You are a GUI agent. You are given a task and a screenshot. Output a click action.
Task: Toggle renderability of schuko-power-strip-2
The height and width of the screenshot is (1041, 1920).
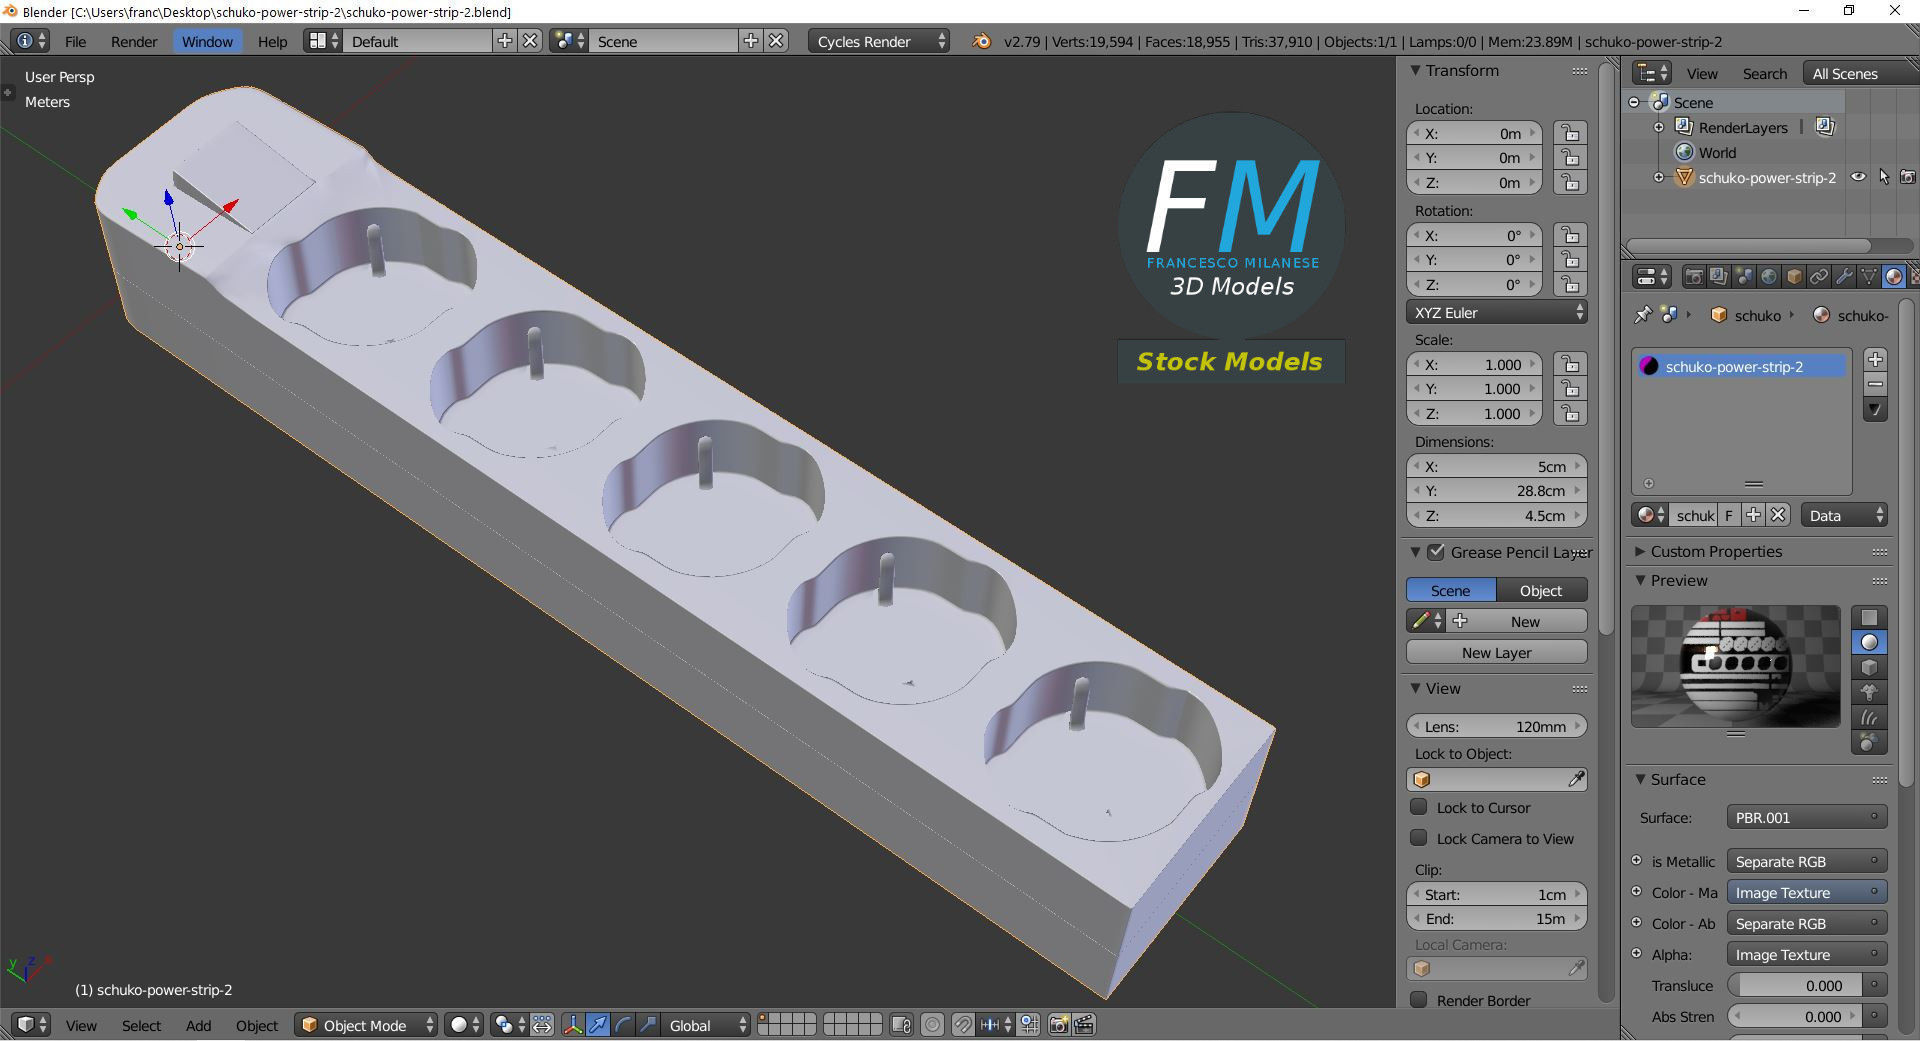point(1908,177)
